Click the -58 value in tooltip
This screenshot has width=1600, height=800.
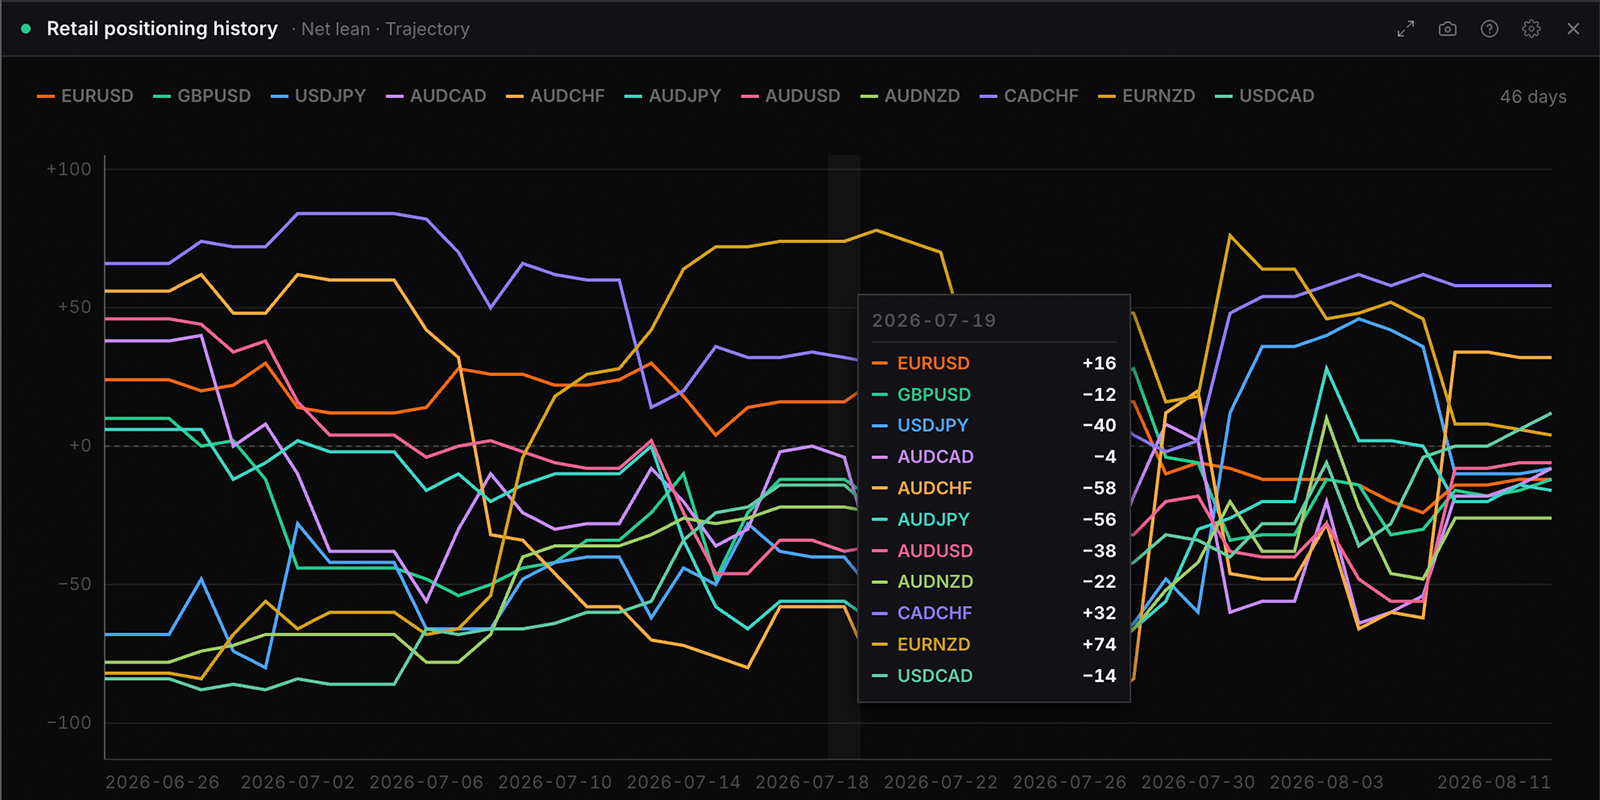(x=1099, y=488)
